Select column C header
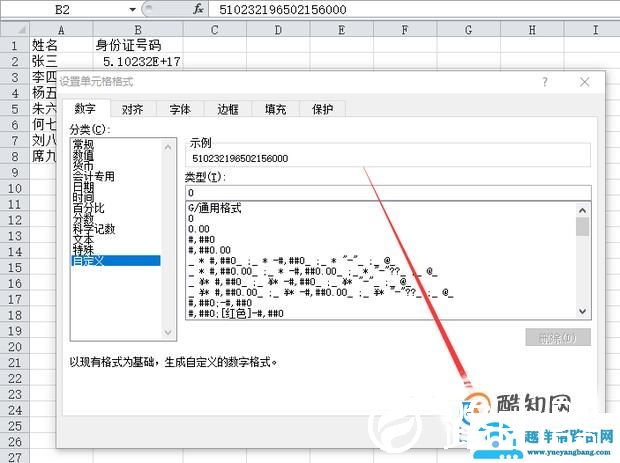The height and width of the screenshot is (463, 620). (215, 30)
